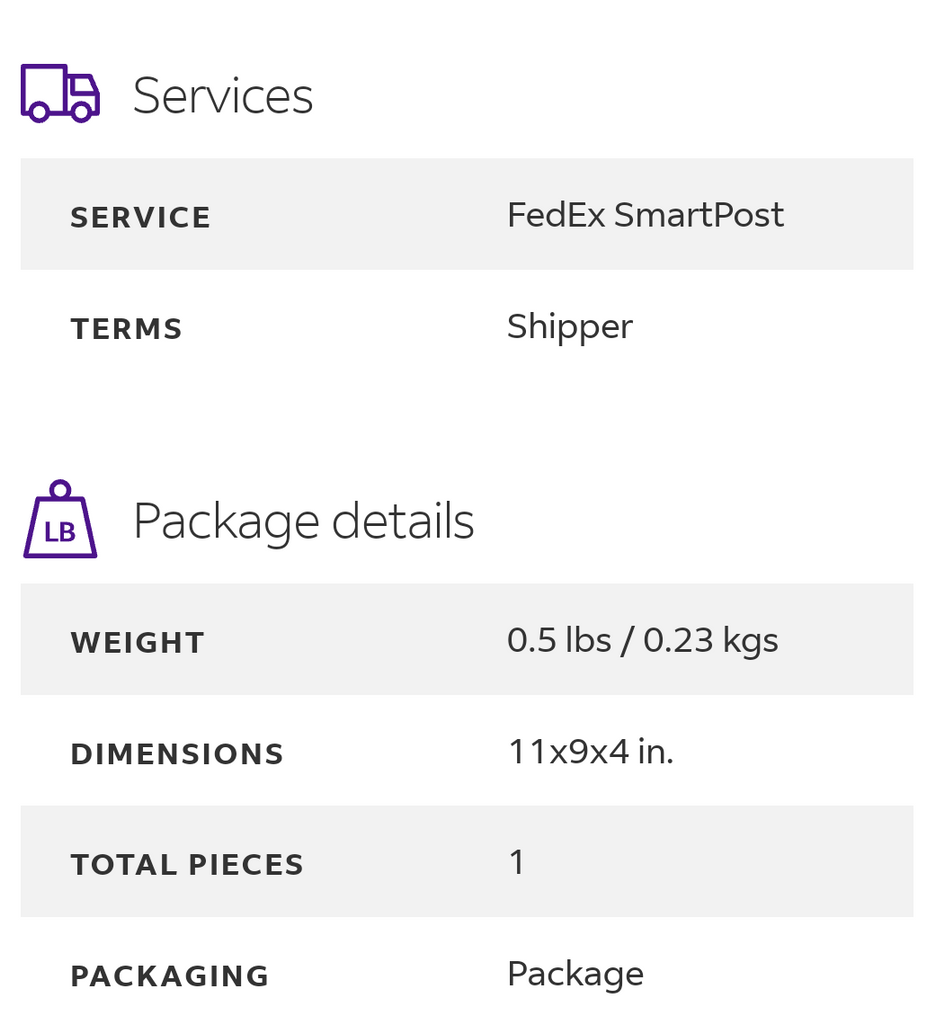
Task: Click the TOTAL PIECES row label
Action: coord(187,865)
